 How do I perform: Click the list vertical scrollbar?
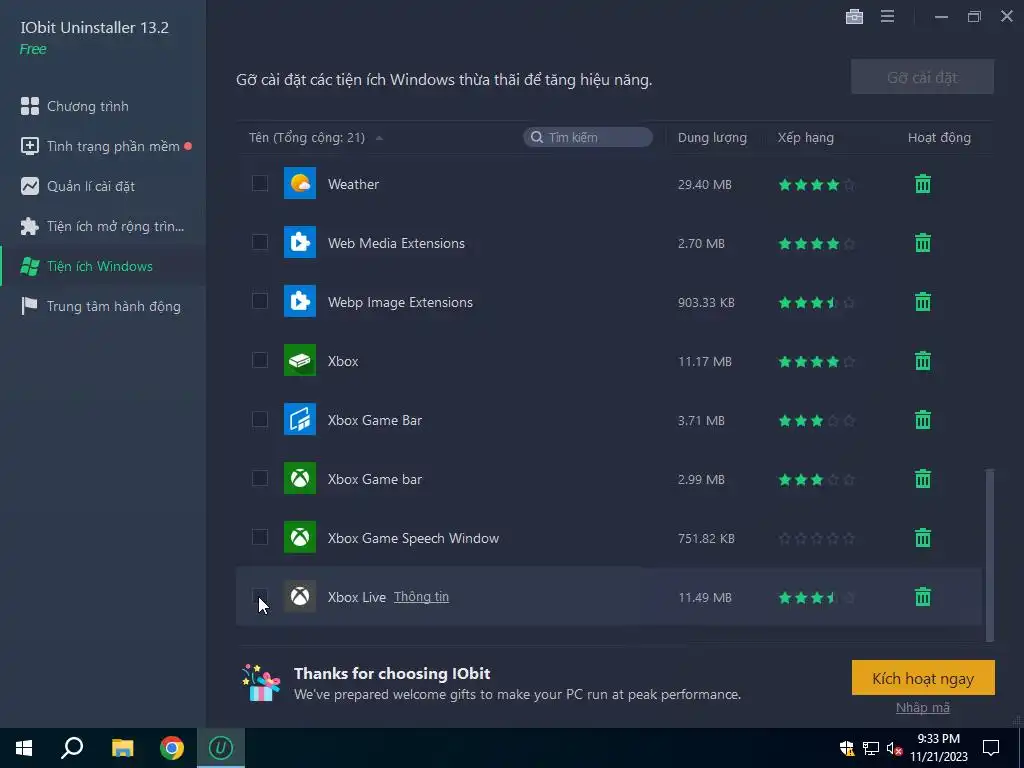tap(989, 555)
